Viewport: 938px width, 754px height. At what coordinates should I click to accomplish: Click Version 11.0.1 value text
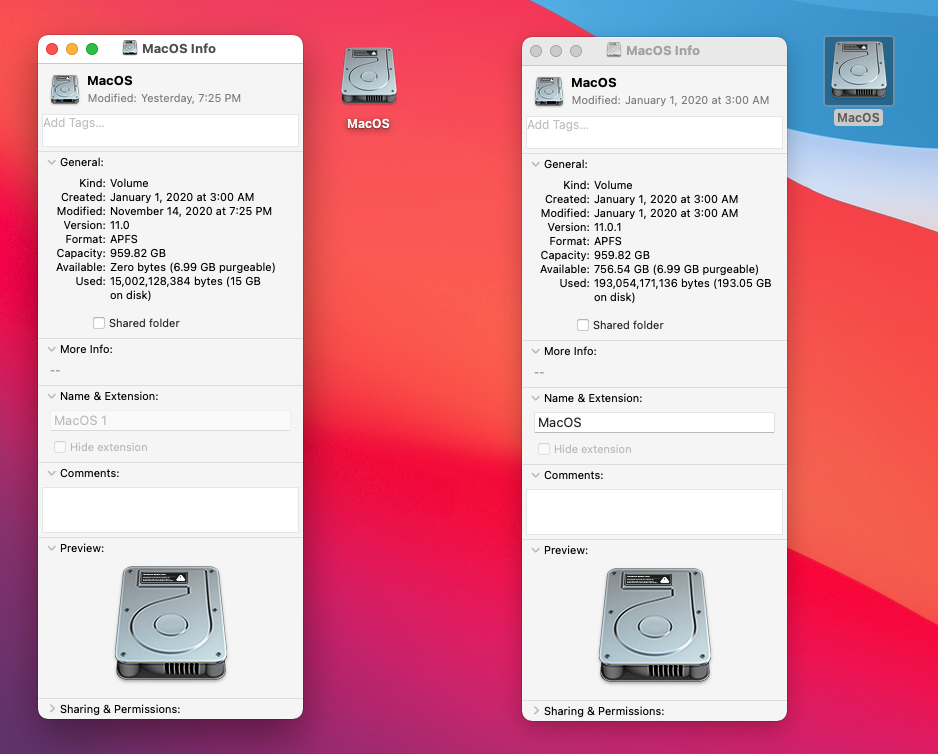point(608,227)
